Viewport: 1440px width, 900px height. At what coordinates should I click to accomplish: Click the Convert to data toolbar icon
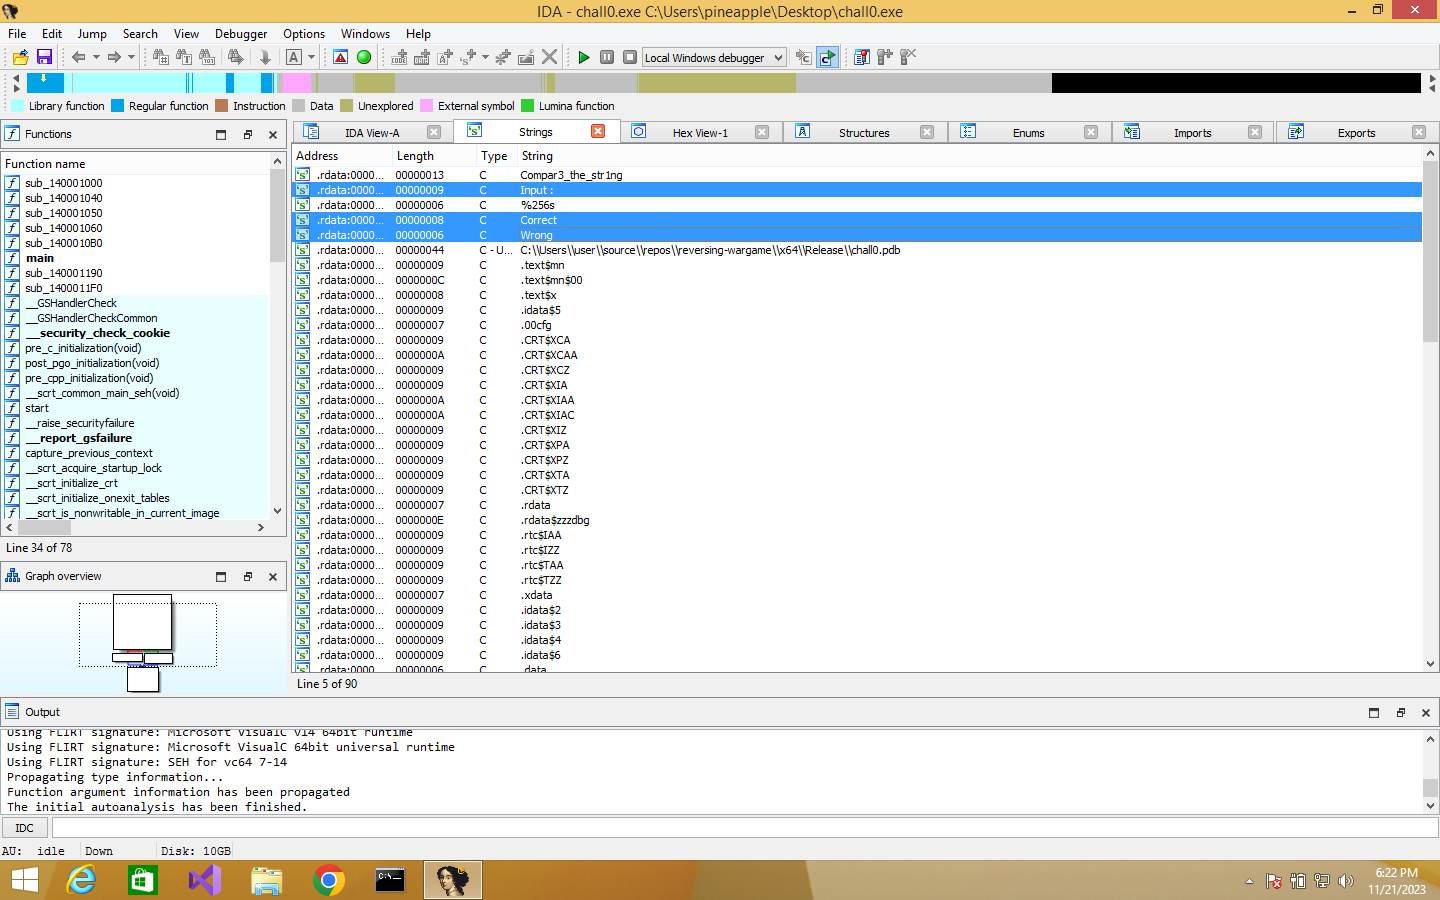pos(422,57)
